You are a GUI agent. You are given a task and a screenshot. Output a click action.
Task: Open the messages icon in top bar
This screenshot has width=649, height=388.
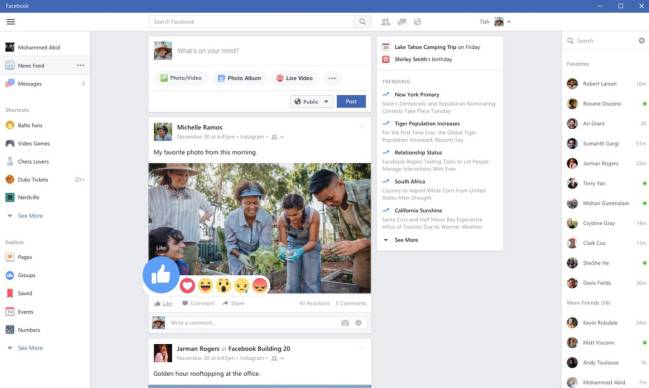click(x=401, y=22)
